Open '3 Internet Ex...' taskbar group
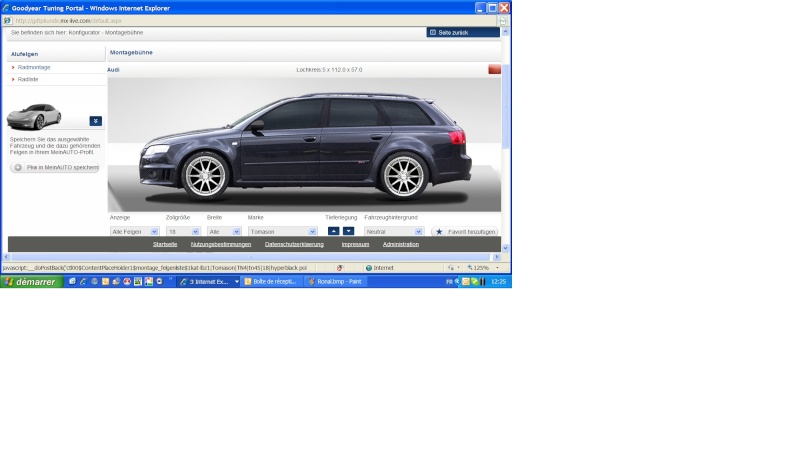Image resolution: width=800 pixels, height=450 pixels. tap(209, 282)
